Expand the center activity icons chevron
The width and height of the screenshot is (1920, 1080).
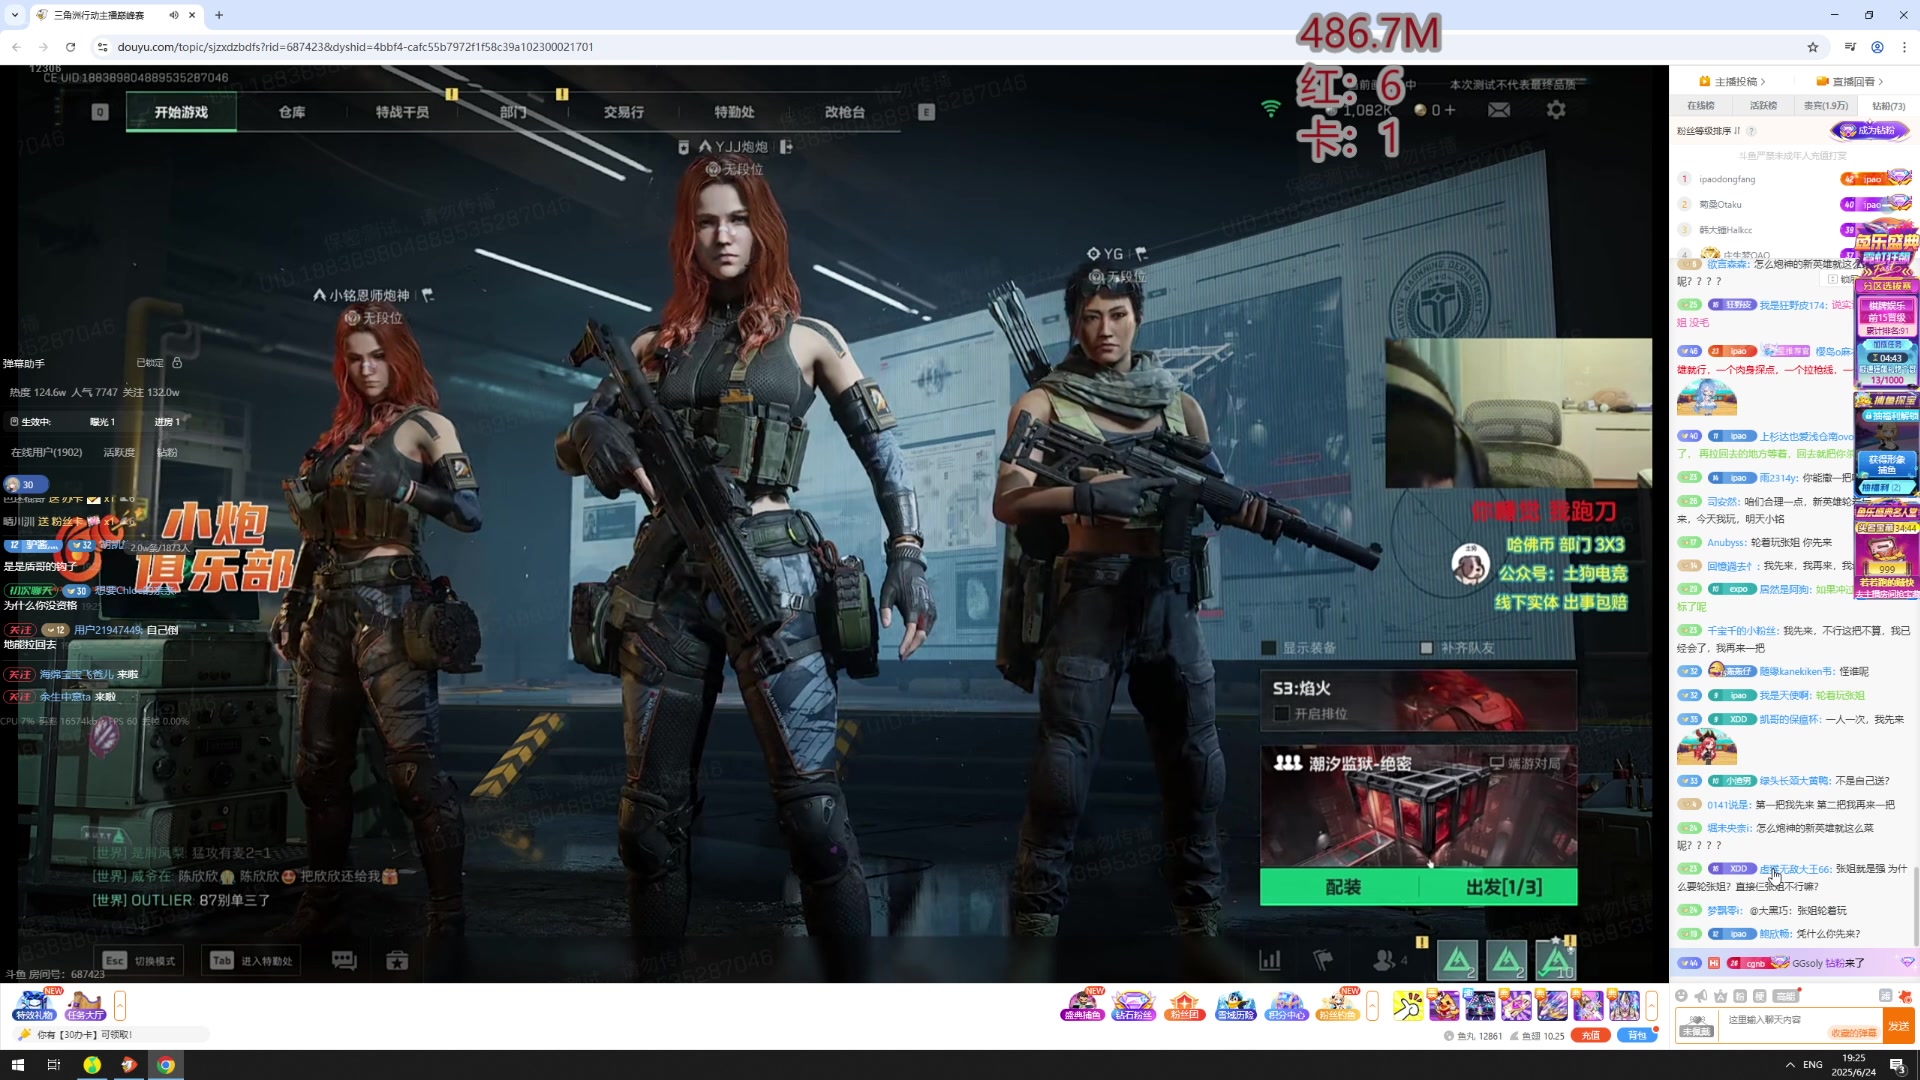[x=1372, y=1005]
